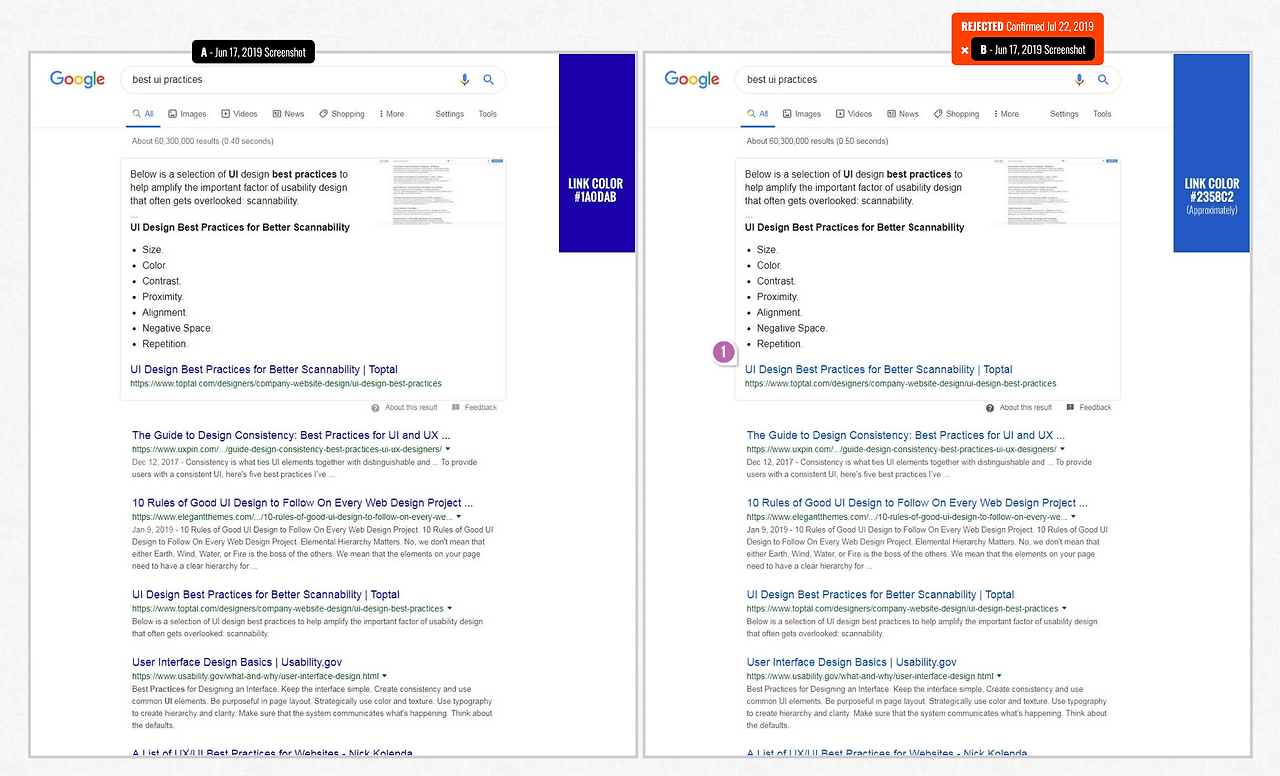
Task: Open the News search results
Action: (x=288, y=113)
